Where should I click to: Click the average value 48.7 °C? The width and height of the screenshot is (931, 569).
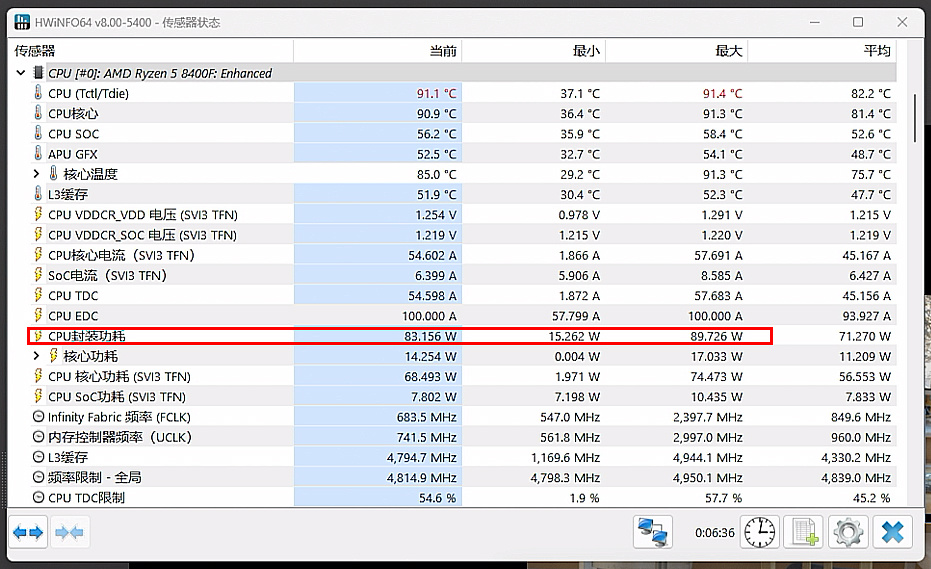[x=871, y=154]
